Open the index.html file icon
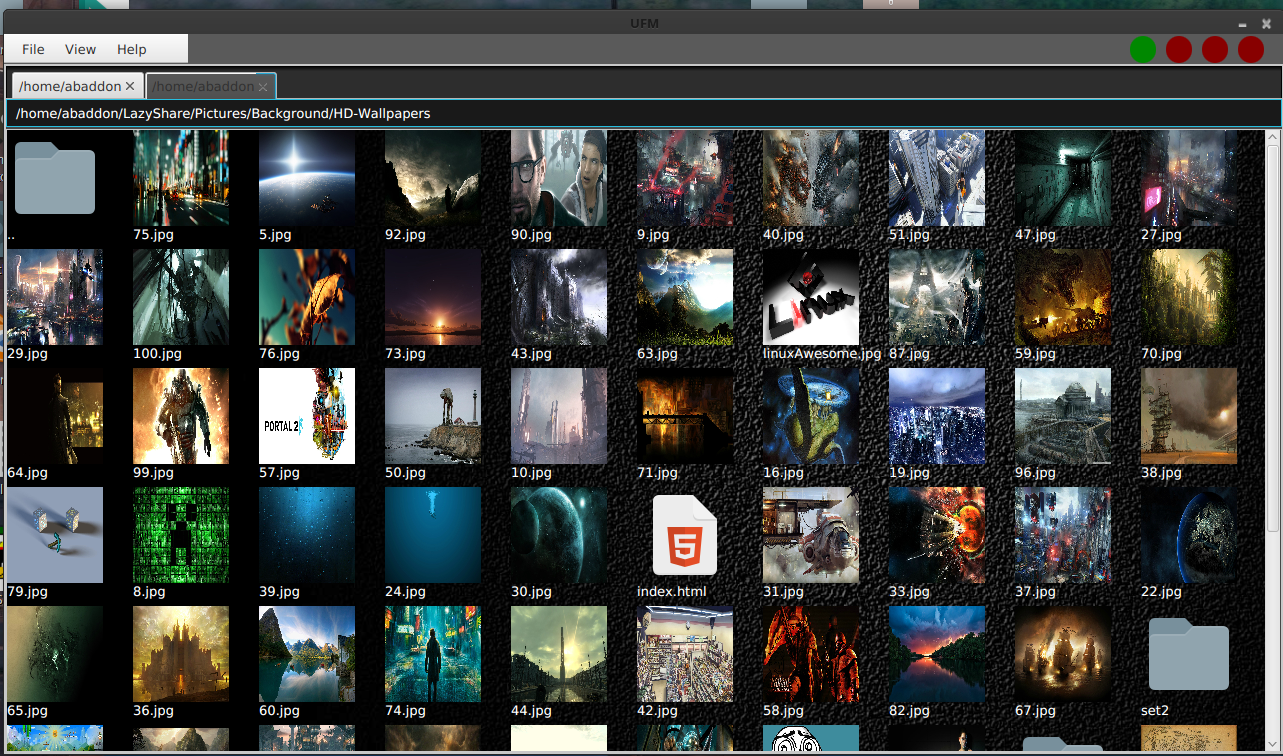The height and width of the screenshot is (756, 1283). (685, 535)
